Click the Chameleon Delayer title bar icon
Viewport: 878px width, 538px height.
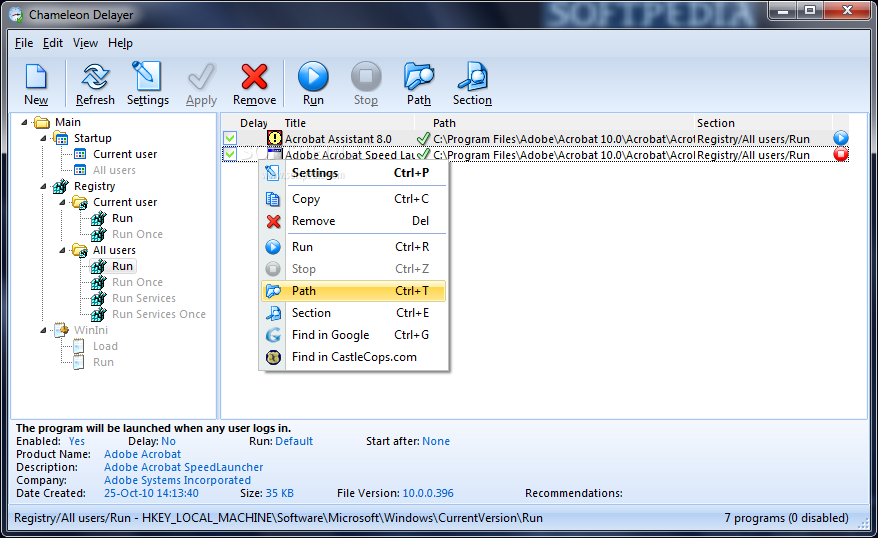[16, 14]
